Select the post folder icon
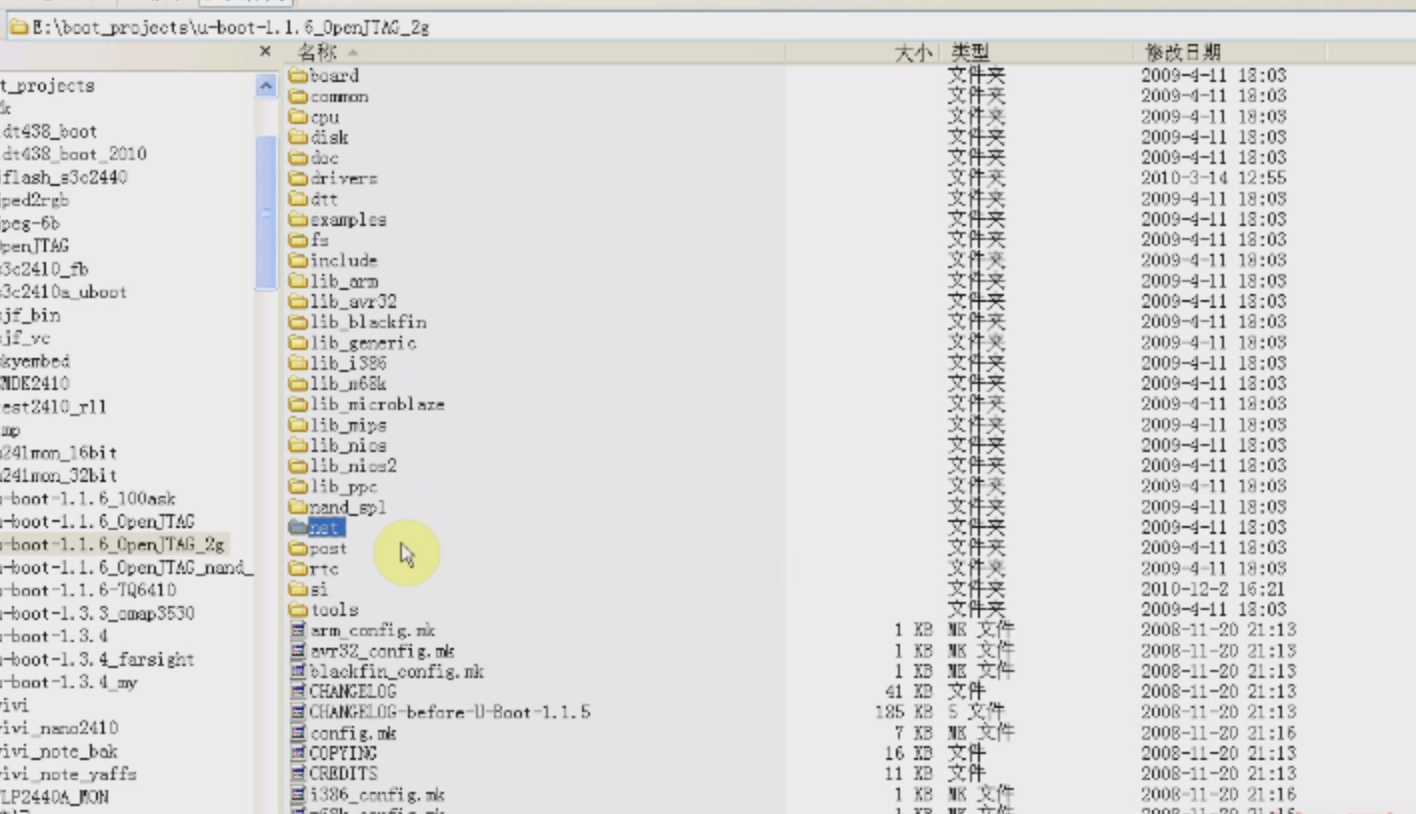Screen dimensions: 1416x814 coord(298,548)
